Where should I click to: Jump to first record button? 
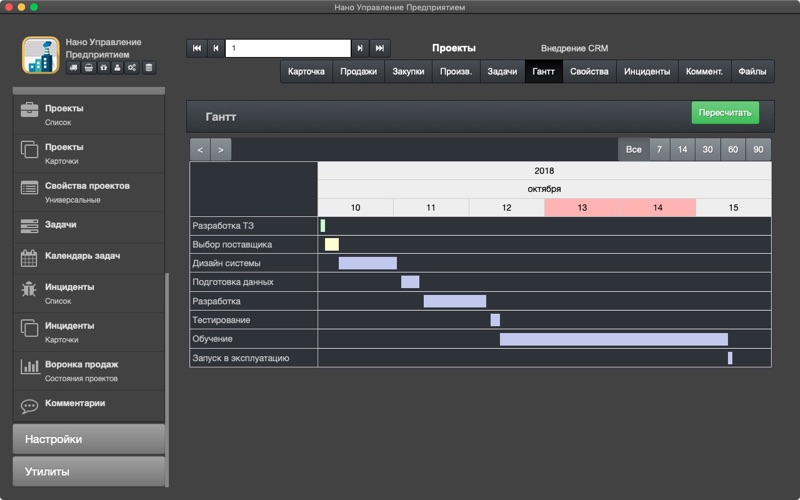tap(197, 48)
